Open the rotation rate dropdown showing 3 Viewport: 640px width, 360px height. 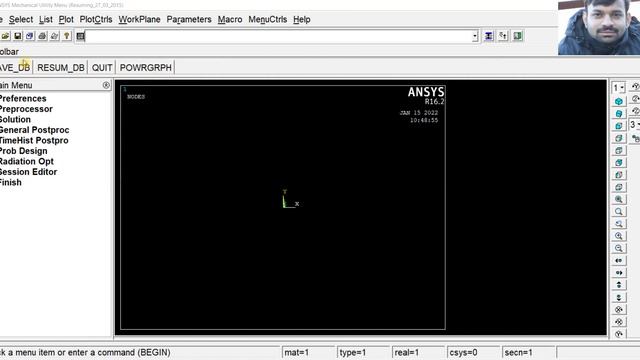634,124
